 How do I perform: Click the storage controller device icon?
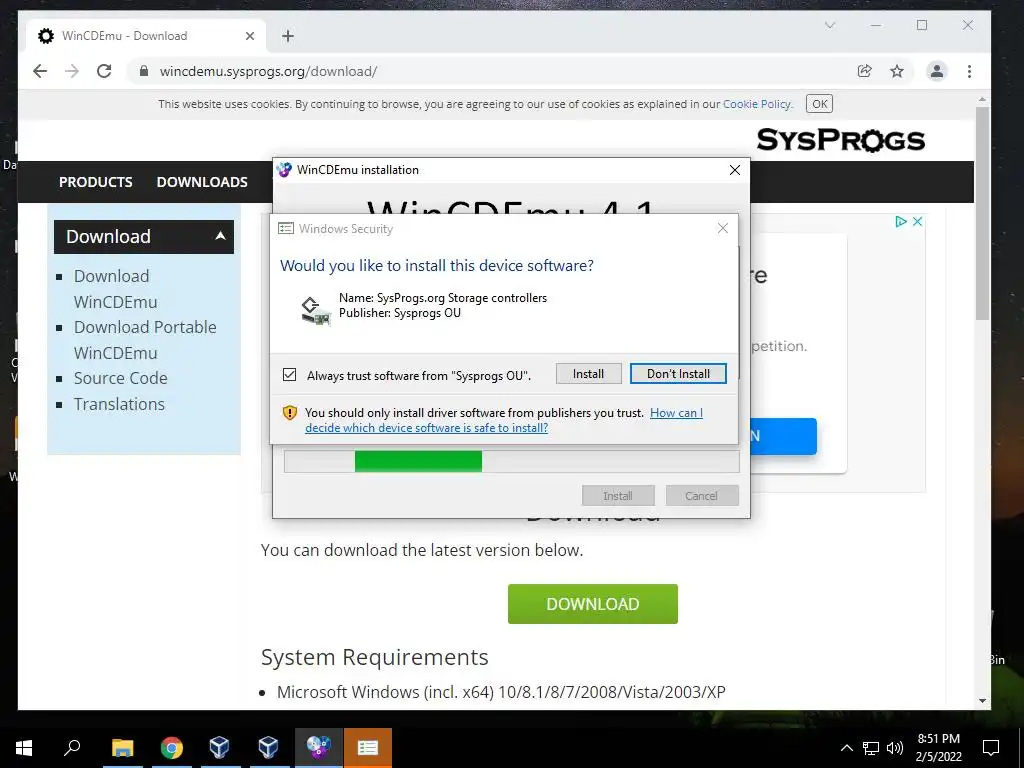tap(315, 310)
